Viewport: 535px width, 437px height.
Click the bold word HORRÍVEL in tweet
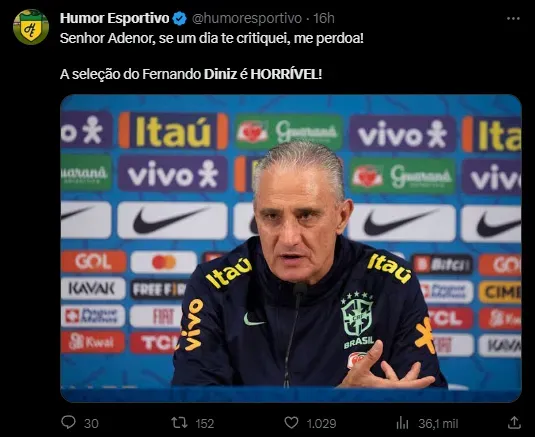coord(286,74)
